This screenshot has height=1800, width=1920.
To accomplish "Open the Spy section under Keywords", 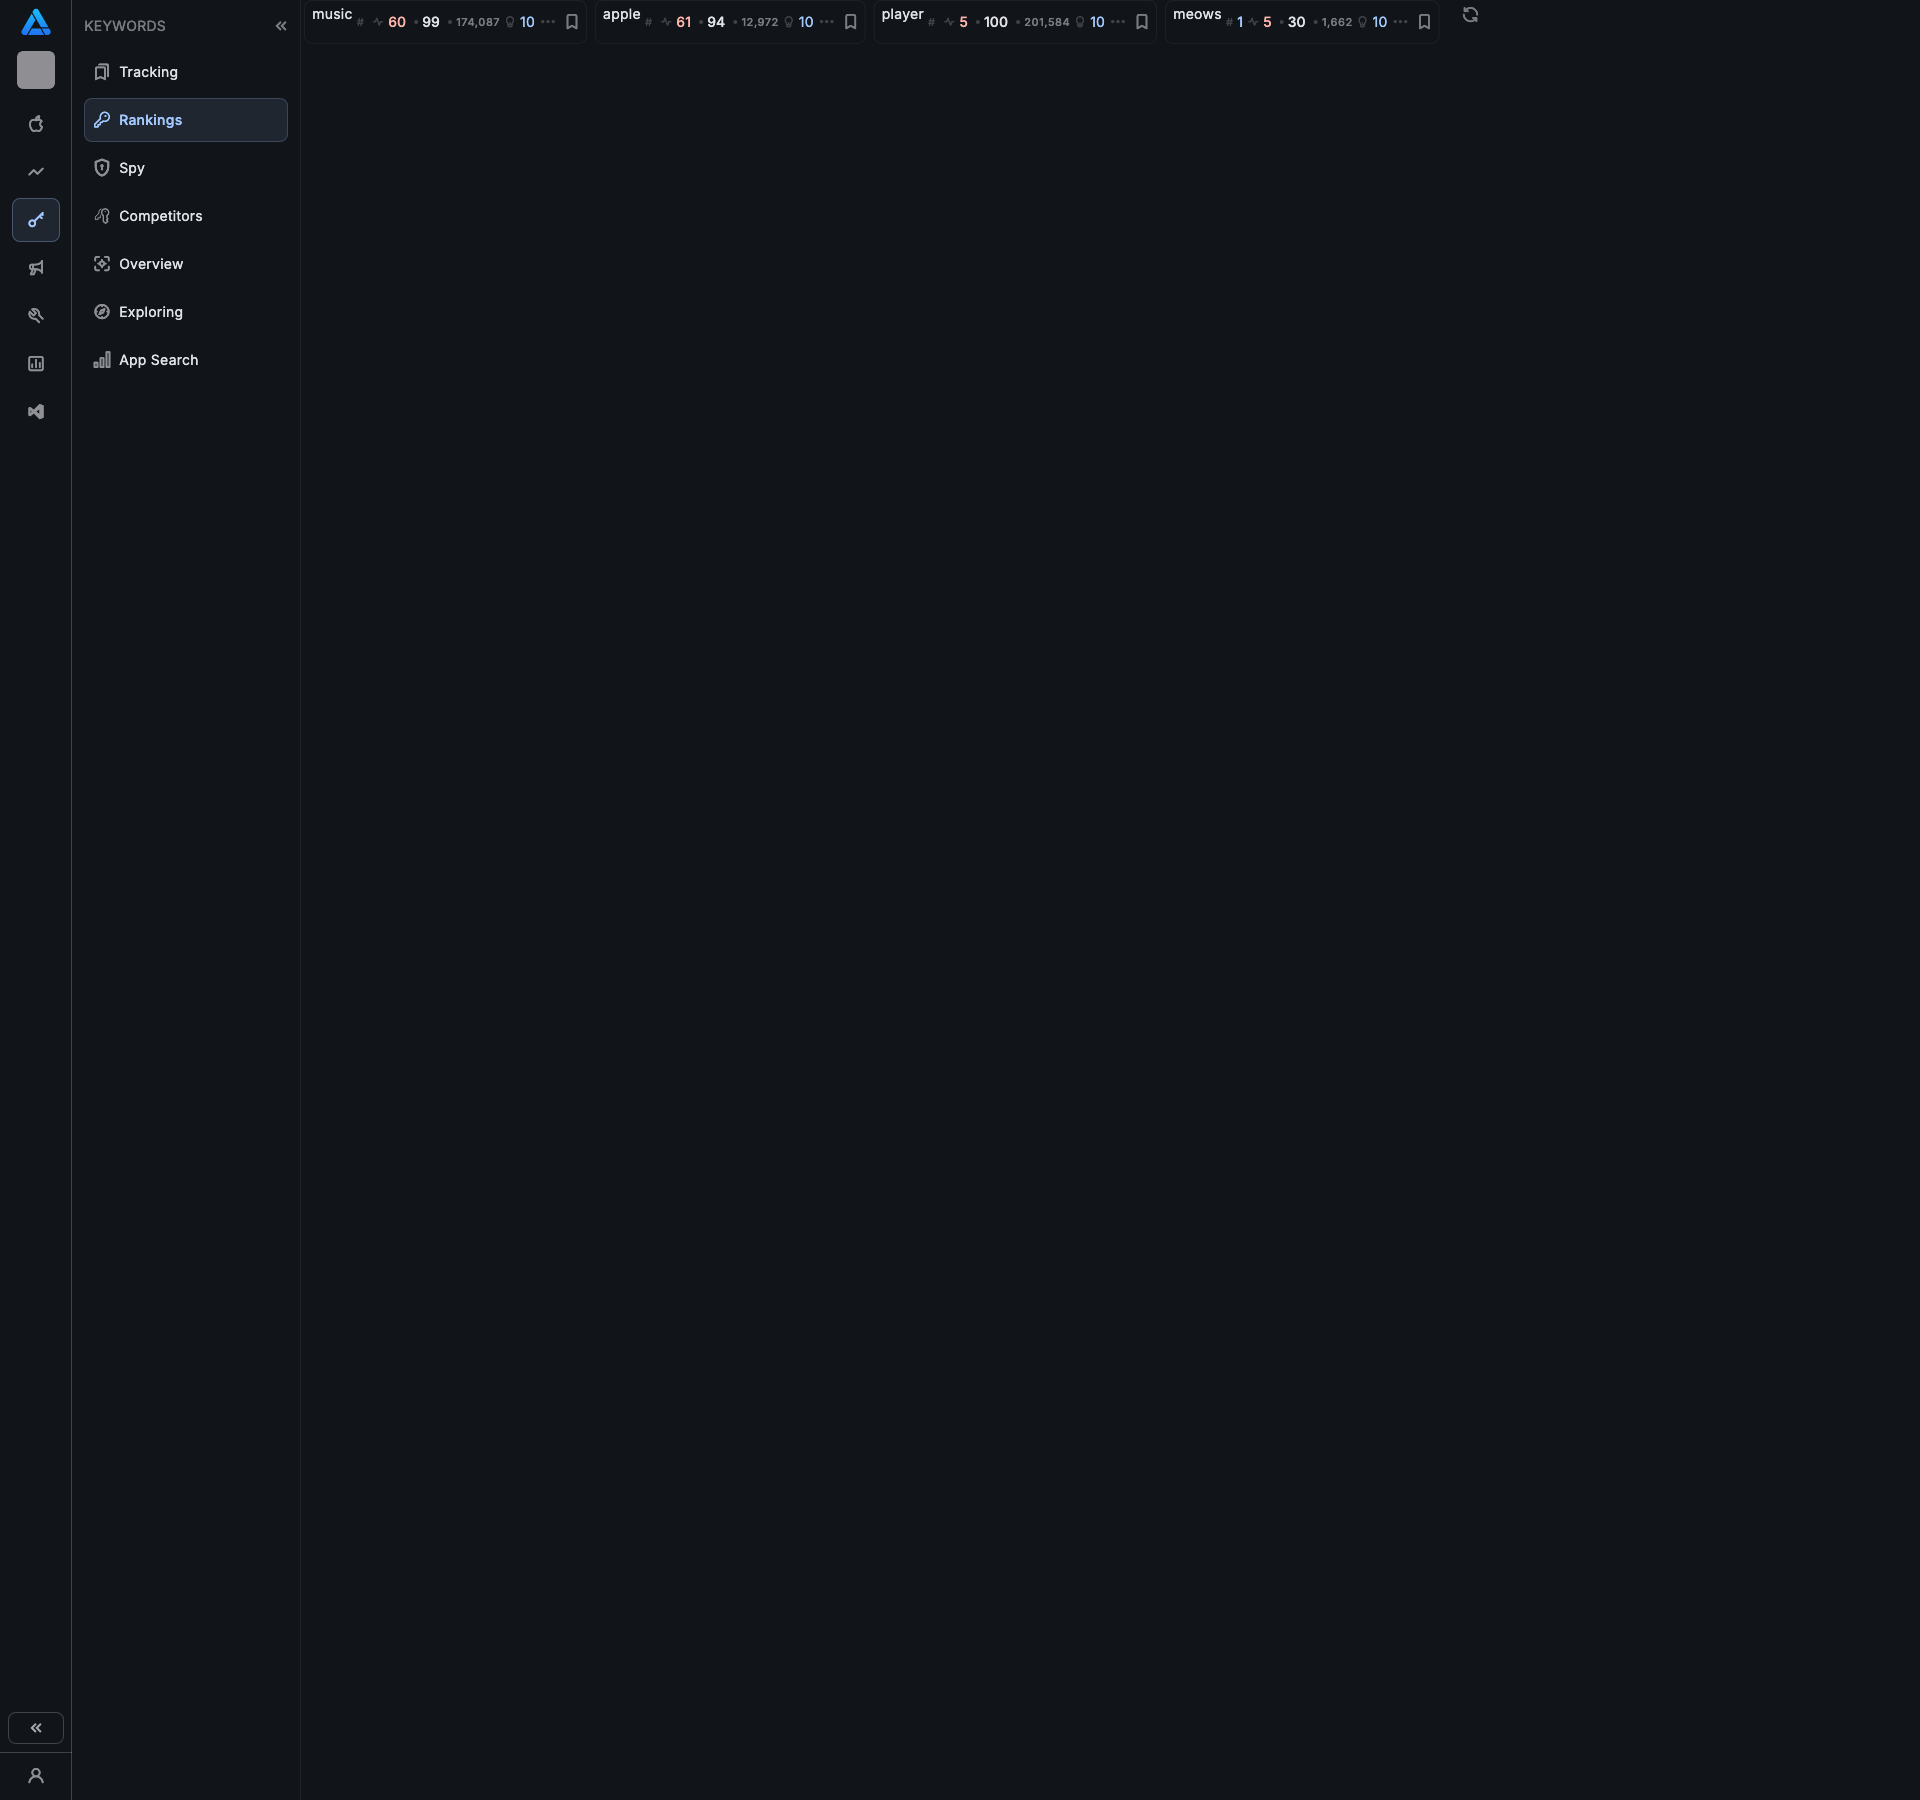I will (131, 168).
